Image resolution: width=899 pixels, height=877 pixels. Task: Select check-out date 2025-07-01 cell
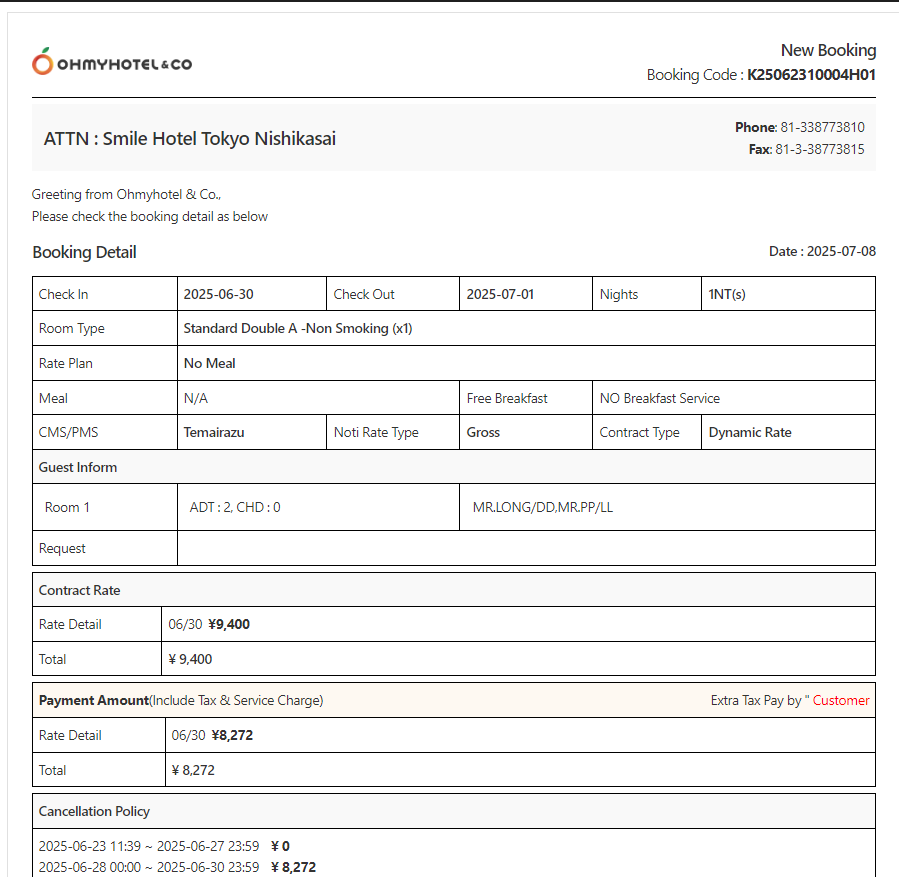pyautogui.click(x=500, y=294)
